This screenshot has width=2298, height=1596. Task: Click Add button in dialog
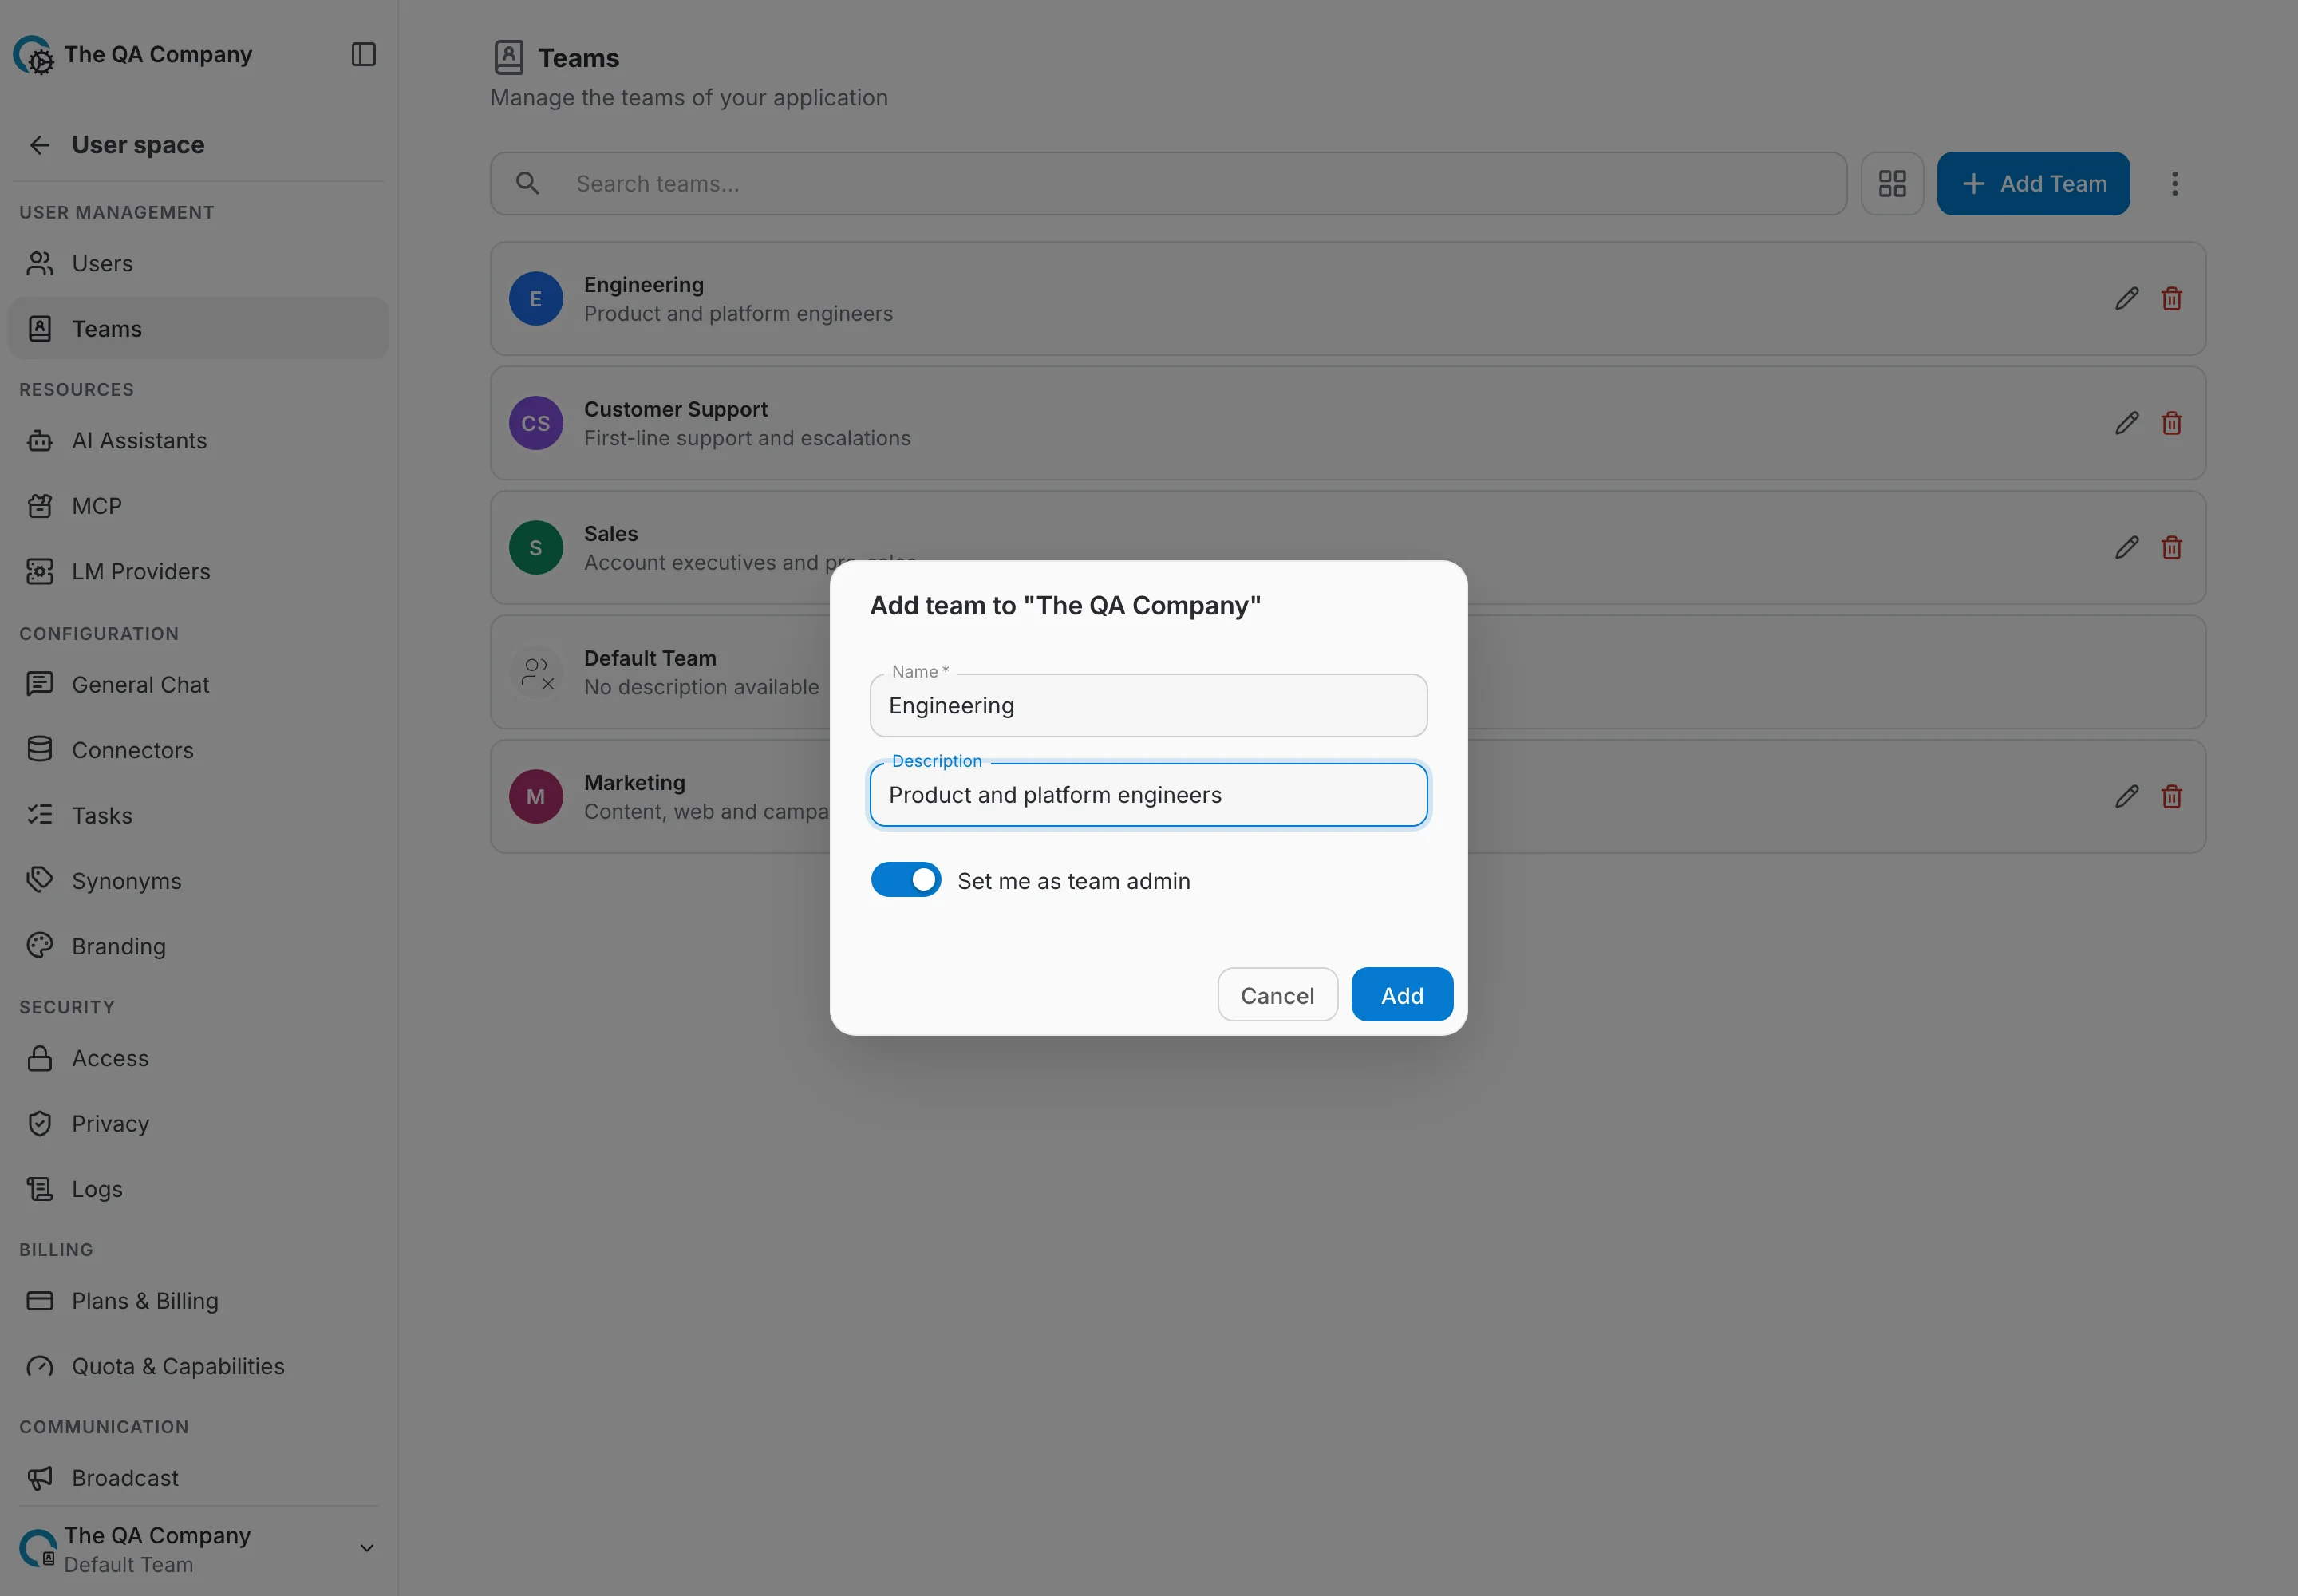tap(1401, 995)
